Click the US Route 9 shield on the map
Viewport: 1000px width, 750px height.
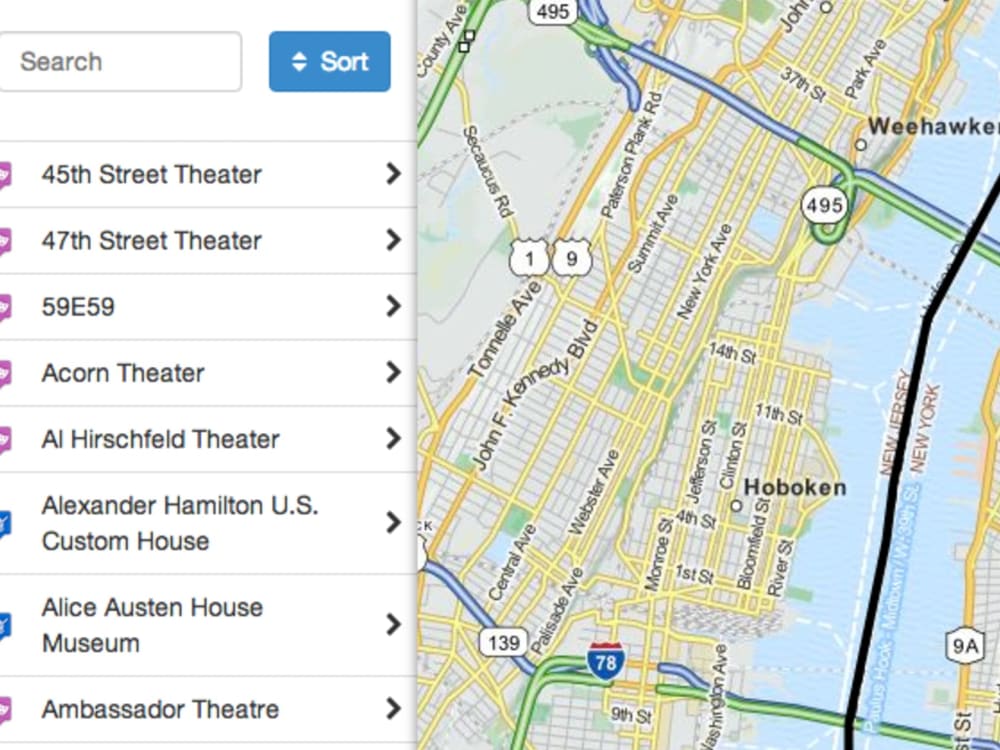pos(571,258)
